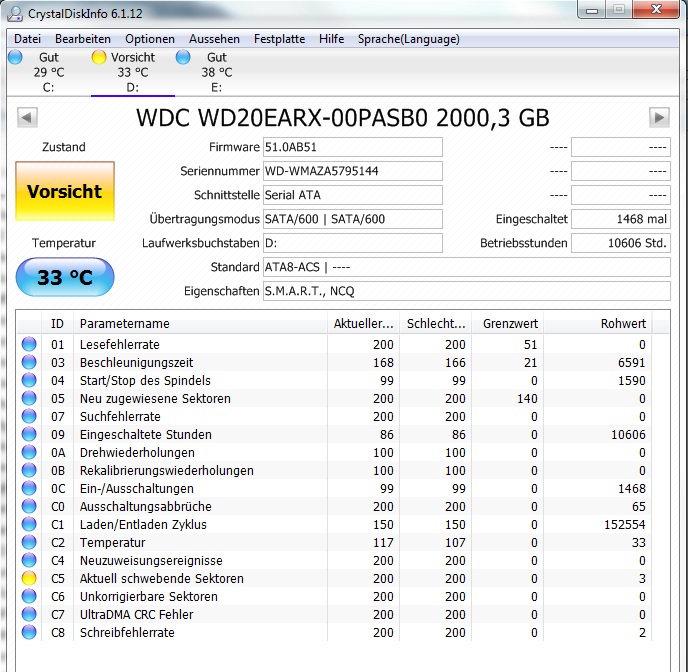Viewport: 688px width, 672px height.
Task: Click the Grenzwert column header
Action: point(507,324)
